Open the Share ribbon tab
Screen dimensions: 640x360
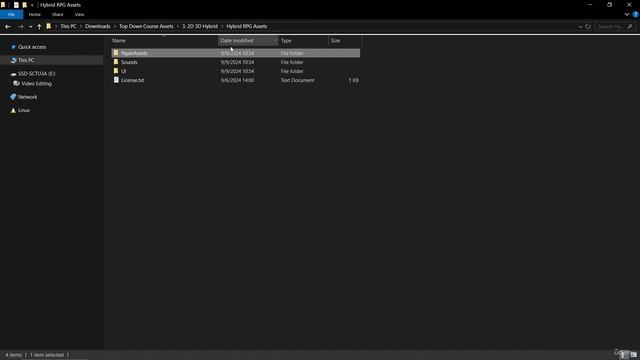(x=58, y=14)
